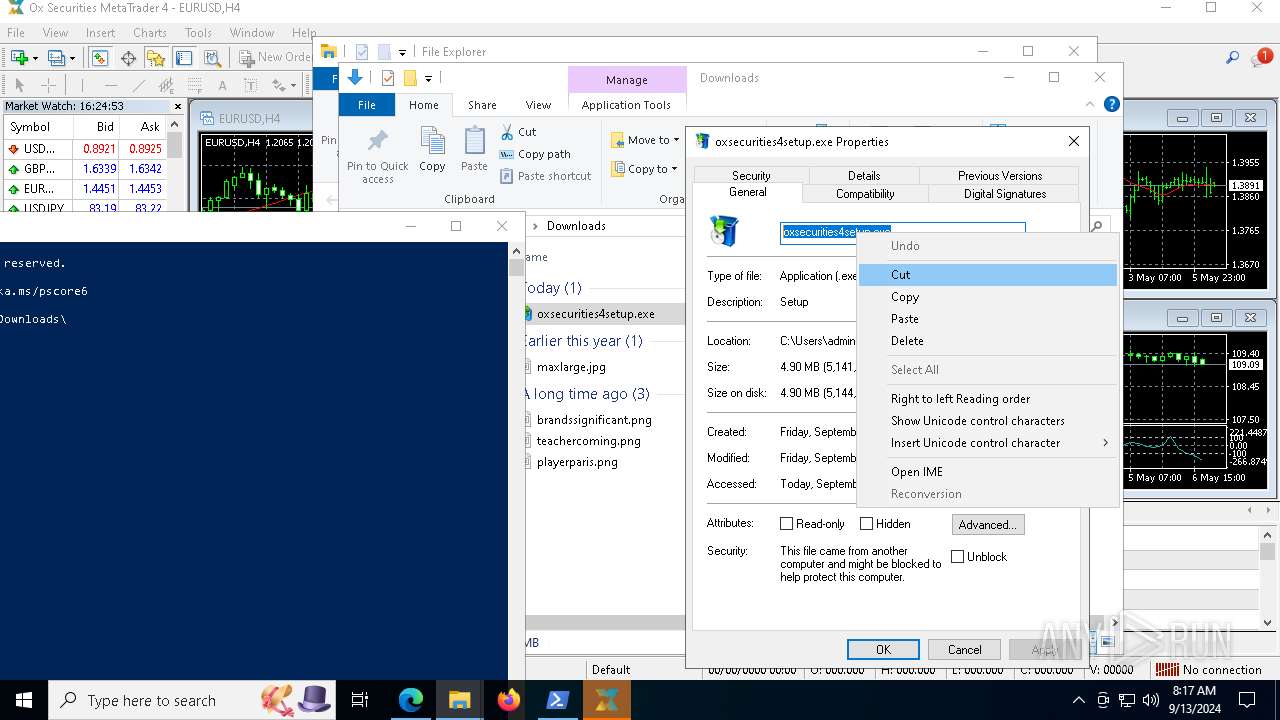This screenshot has height=720, width=1280.
Task: Toggle the Data Window crosshair-circle icon
Action: [128, 58]
